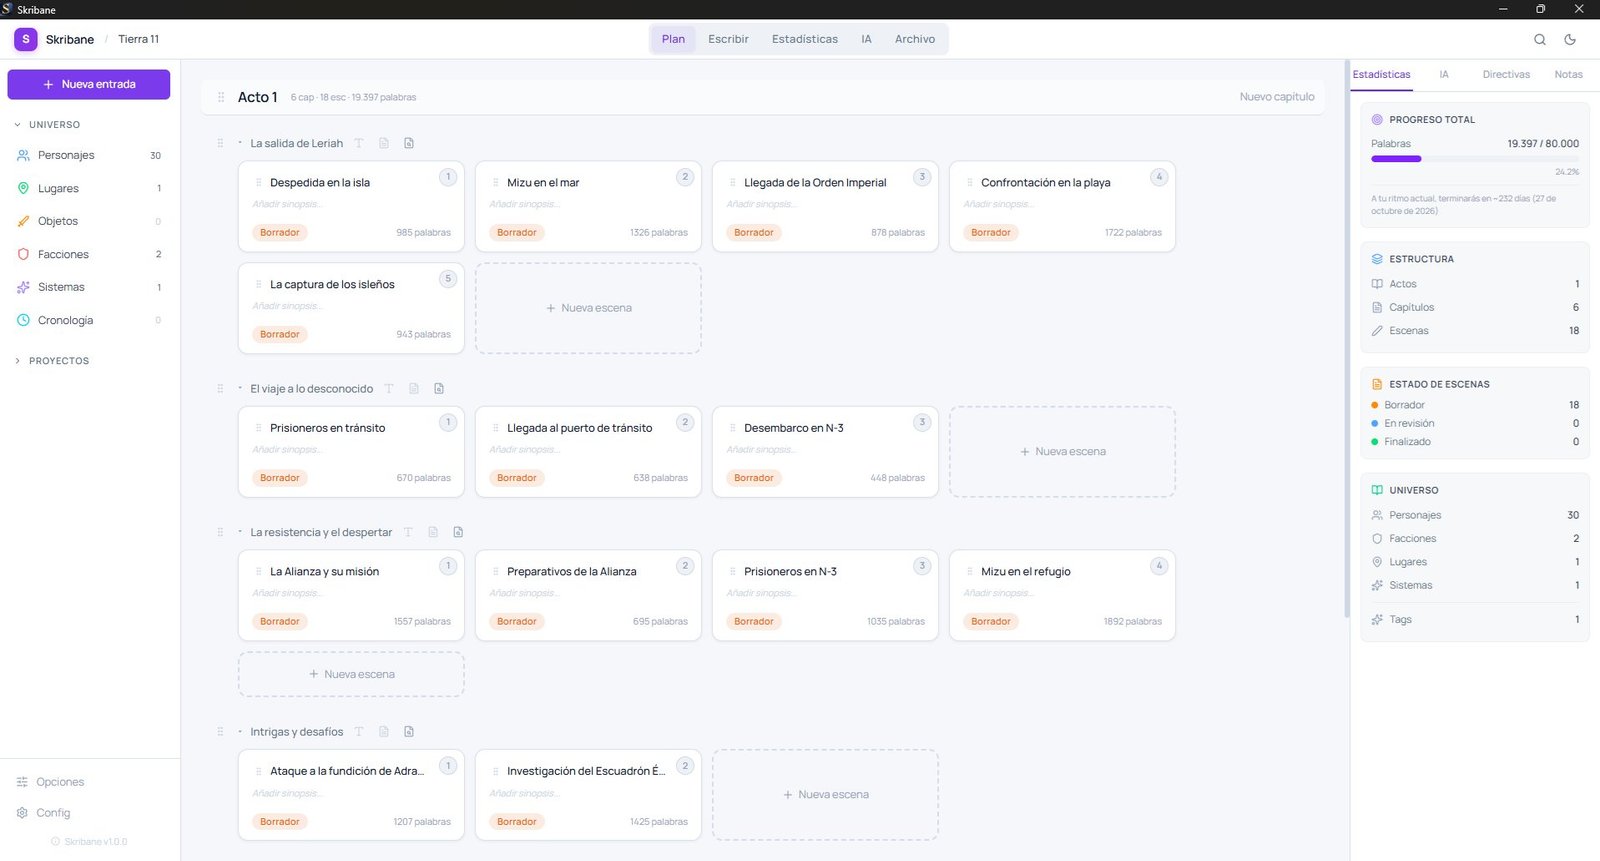Open Personajes in the sidebar
The height and width of the screenshot is (861, 1600).
coord(66,155)
